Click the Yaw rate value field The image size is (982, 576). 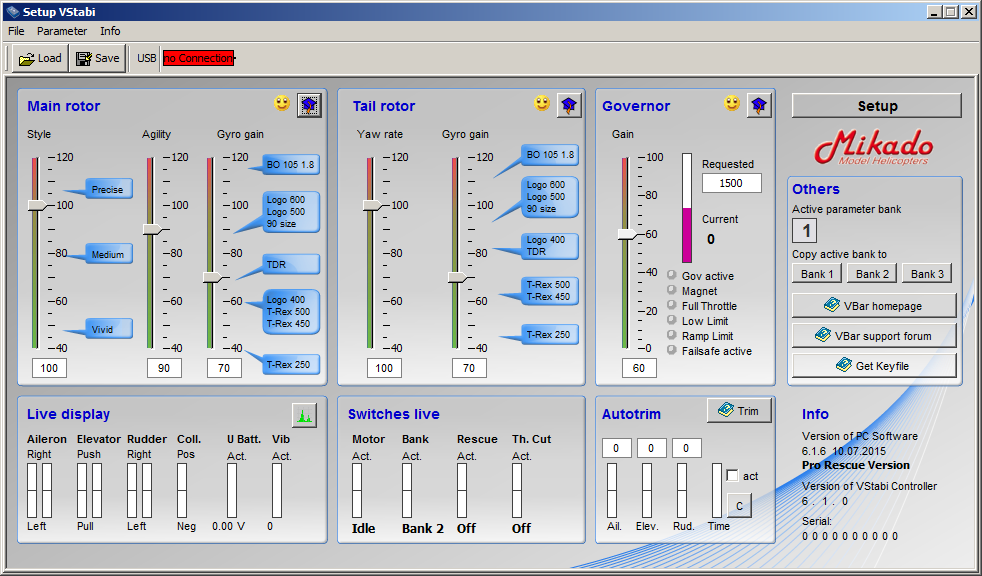coord(385,368)
